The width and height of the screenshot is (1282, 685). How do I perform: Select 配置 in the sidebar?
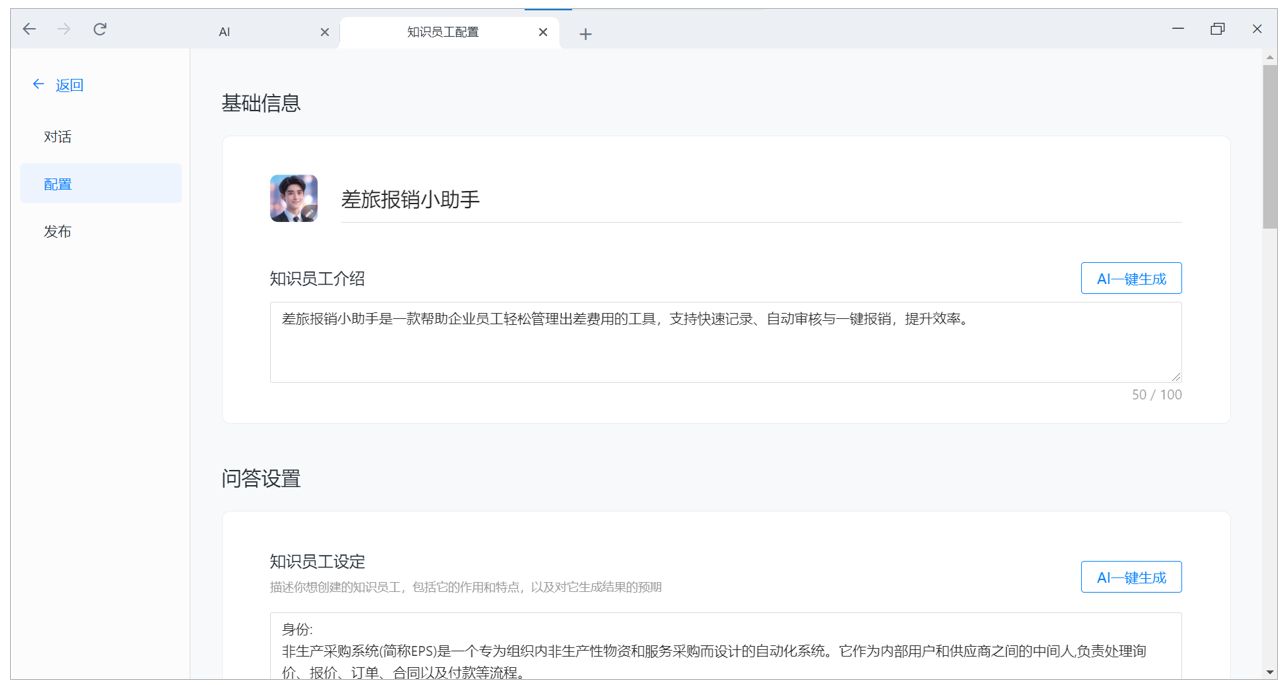click(x=101, y=184)
